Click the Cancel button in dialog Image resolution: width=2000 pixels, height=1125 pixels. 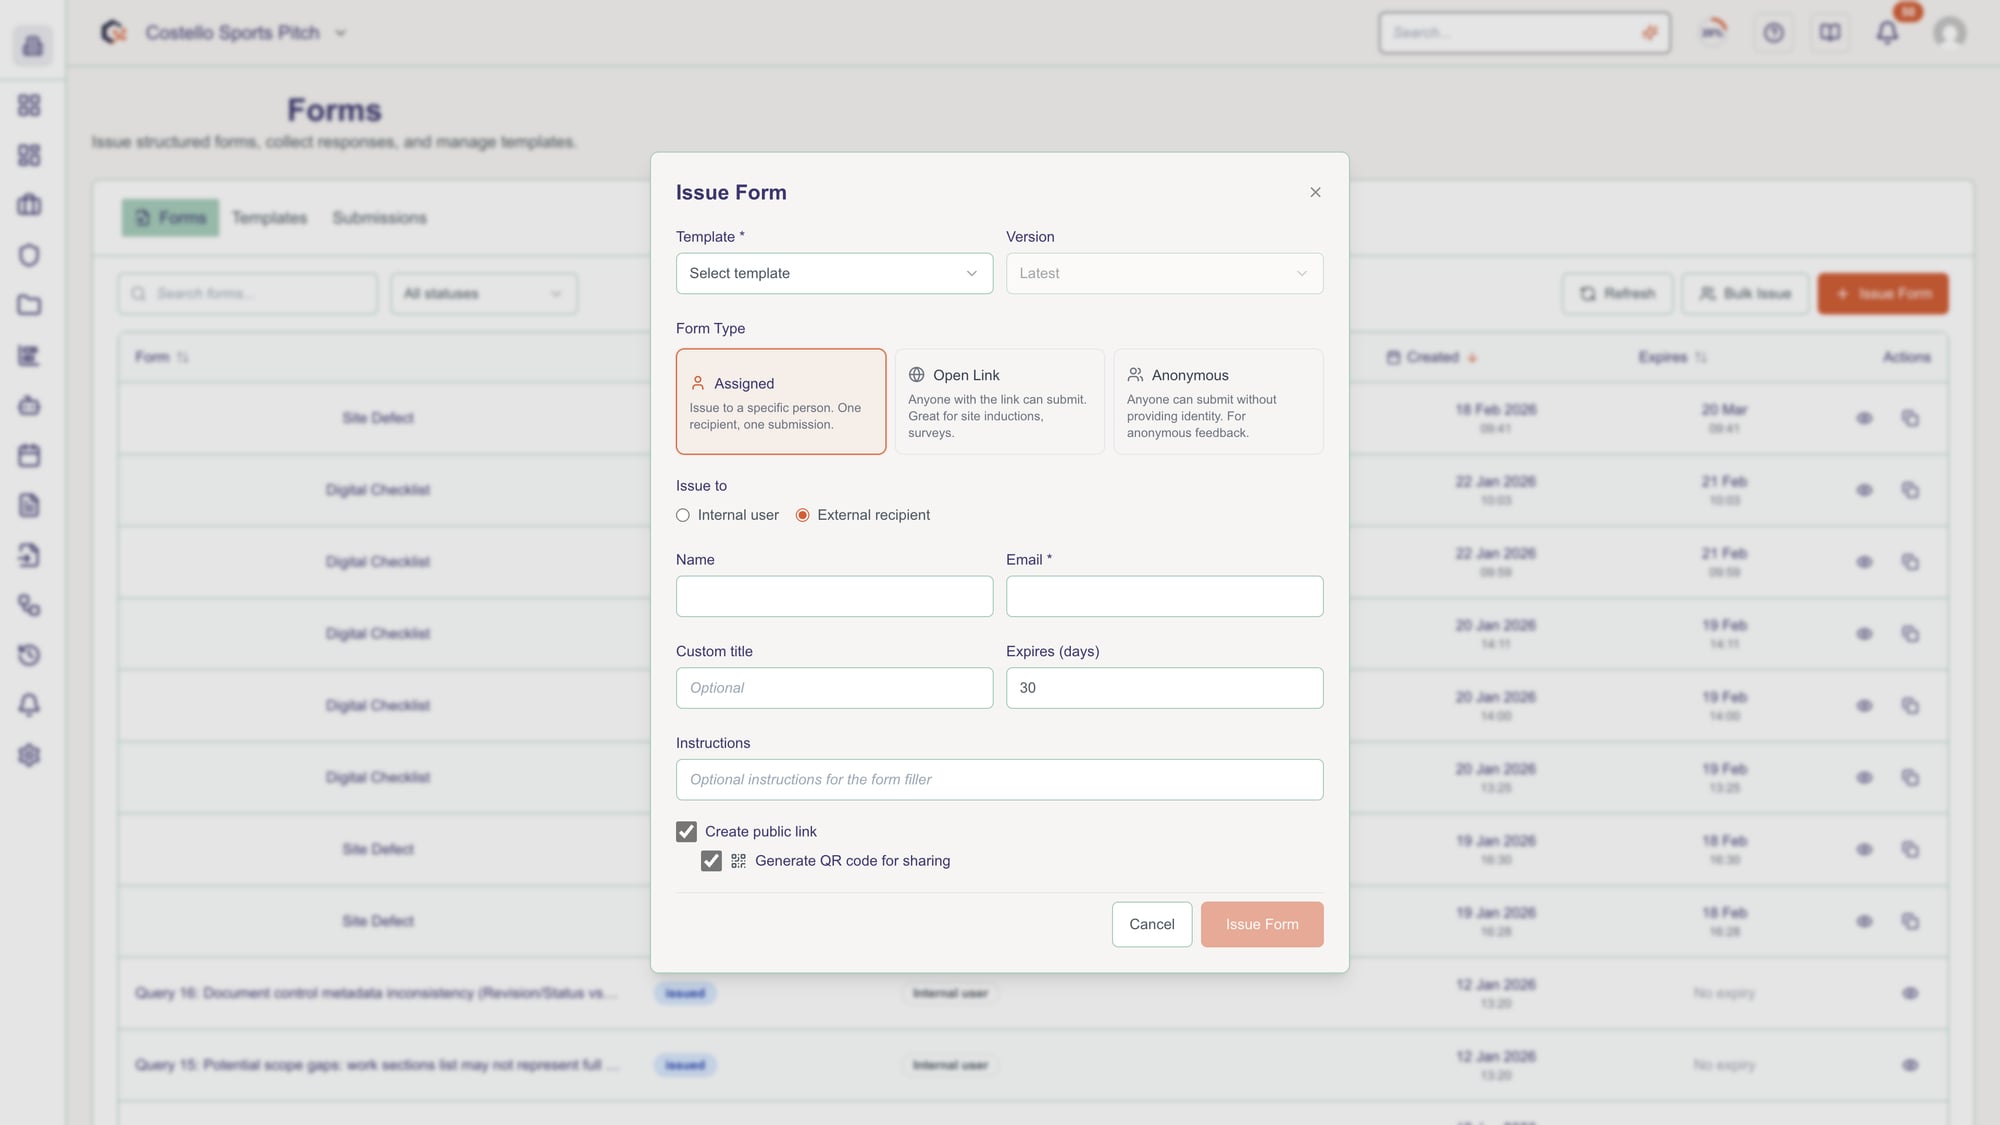1151,925
